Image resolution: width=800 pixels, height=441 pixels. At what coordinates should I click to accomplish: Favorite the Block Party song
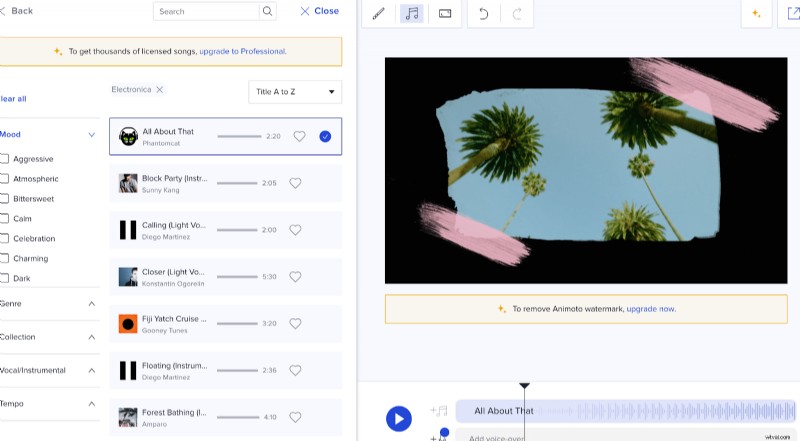tap(295, 183)
